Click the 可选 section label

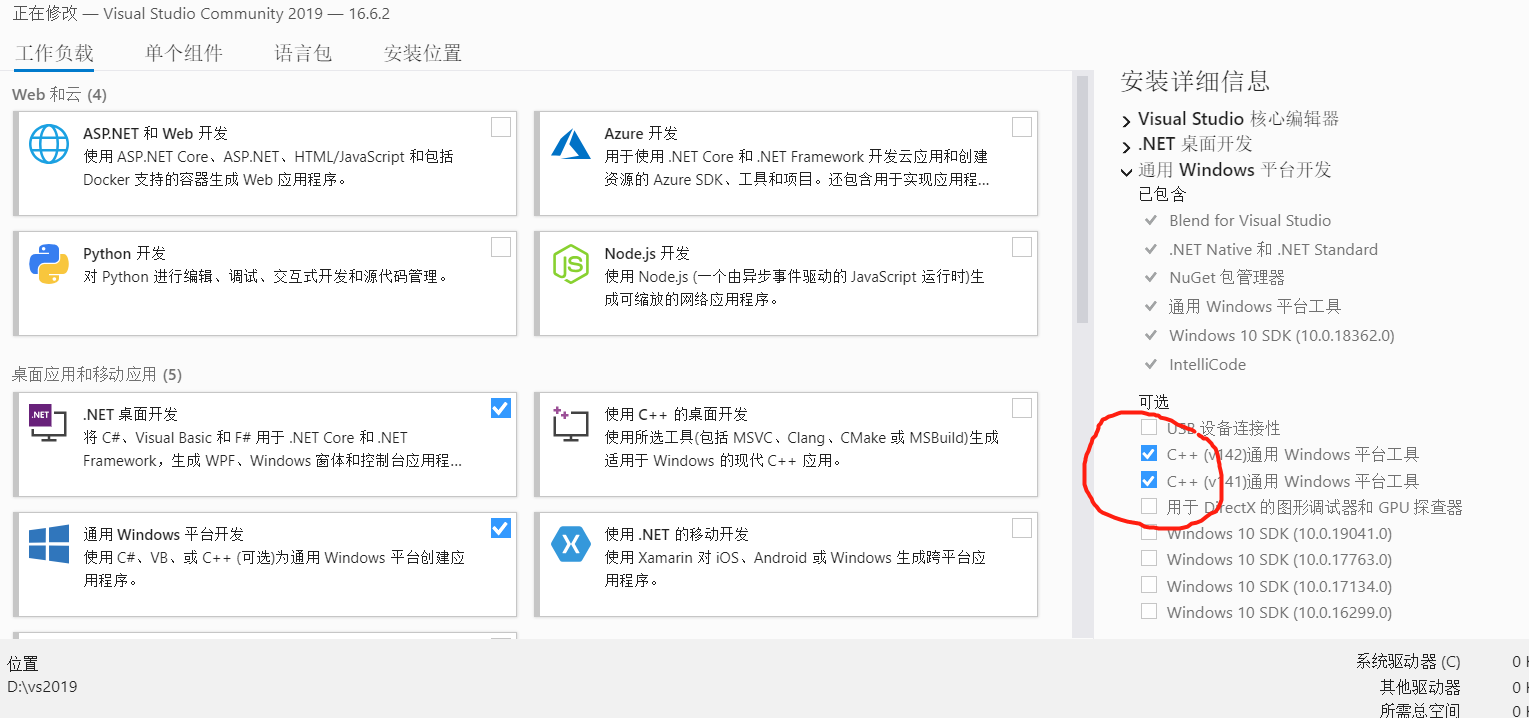pyautogui.click(x=1154, y=402)
